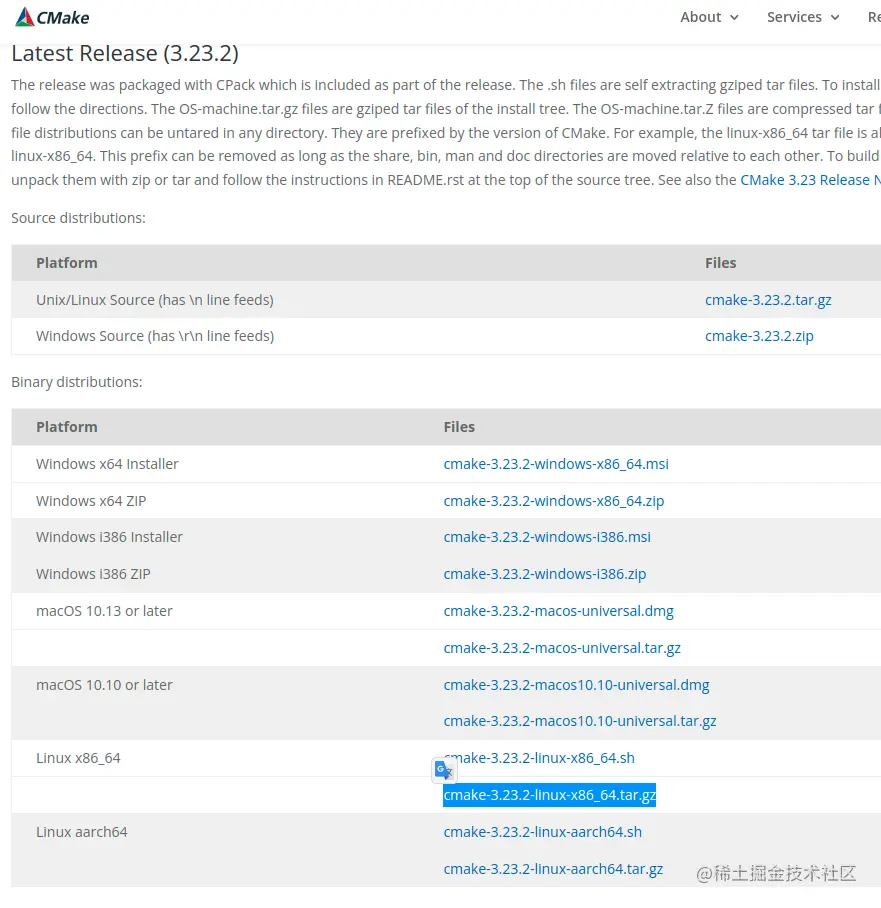Download cmake-3.23.2-linux-aarch64.sh
Screen dimensions: 881x908
pos(542,832)
